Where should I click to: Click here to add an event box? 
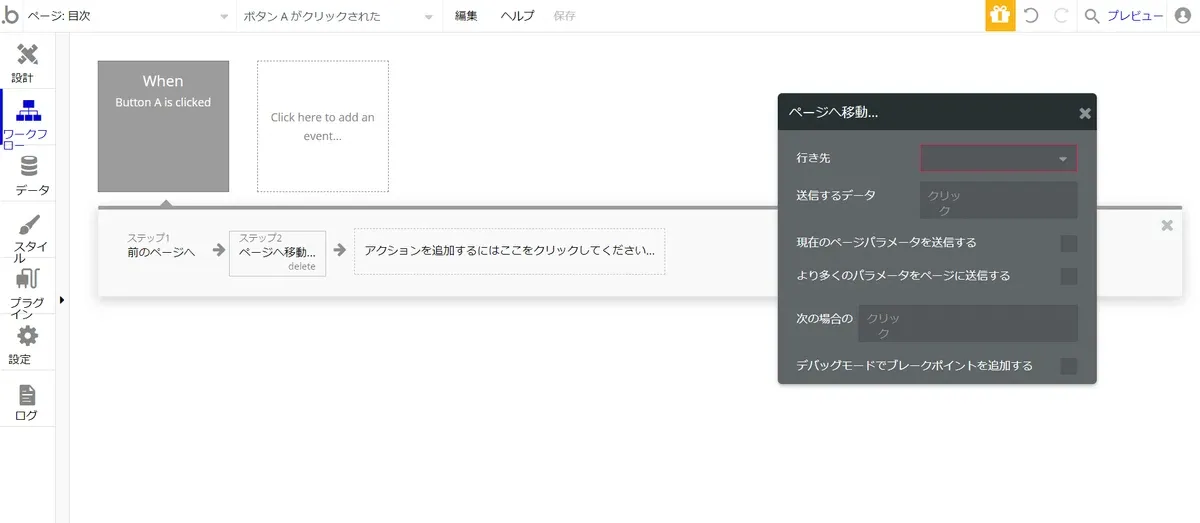(322, 126)
